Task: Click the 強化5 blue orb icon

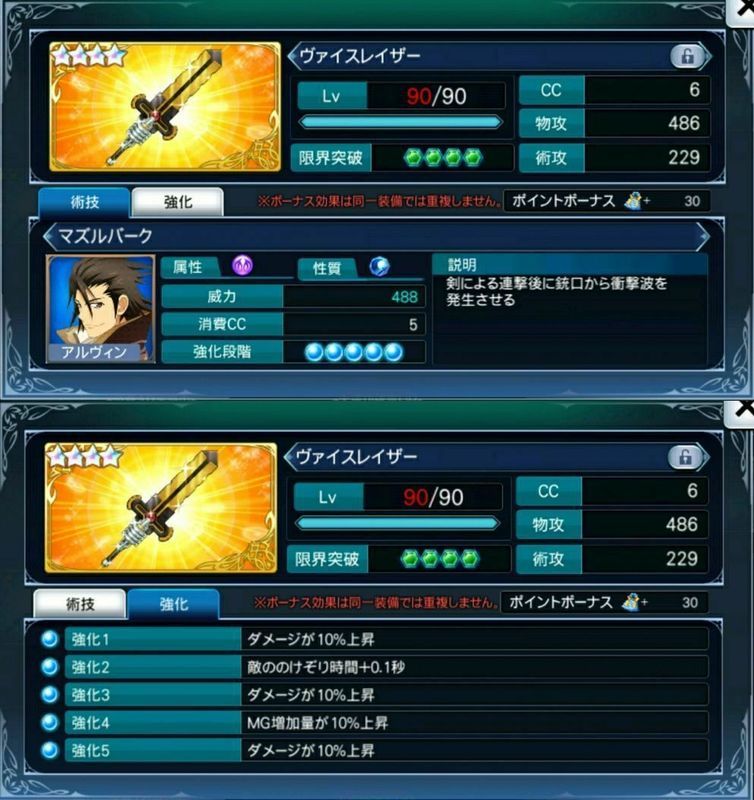Action: point(49,750)
